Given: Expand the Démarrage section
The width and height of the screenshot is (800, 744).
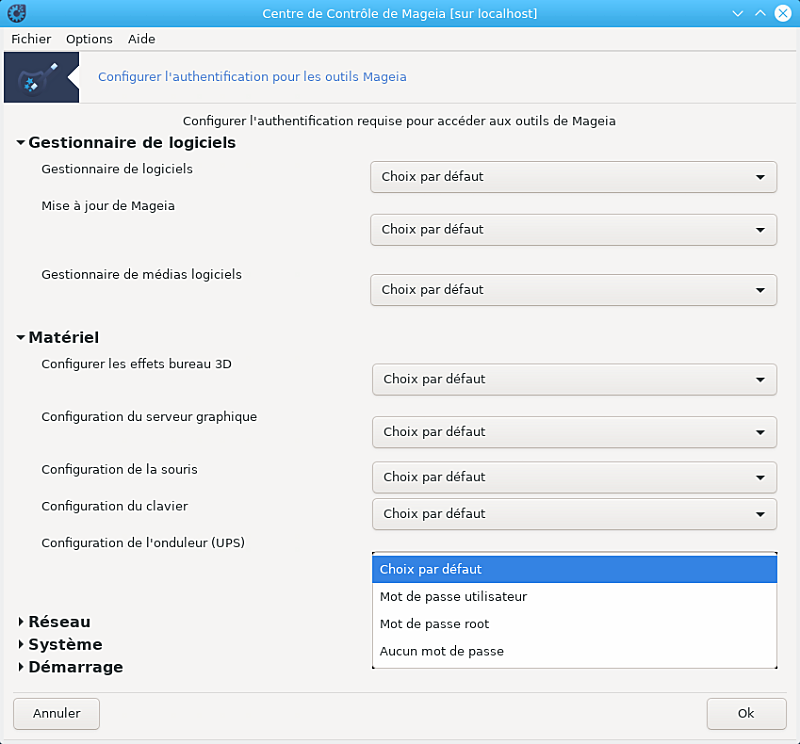Looking at the screenshot, I should click(20, 667).
